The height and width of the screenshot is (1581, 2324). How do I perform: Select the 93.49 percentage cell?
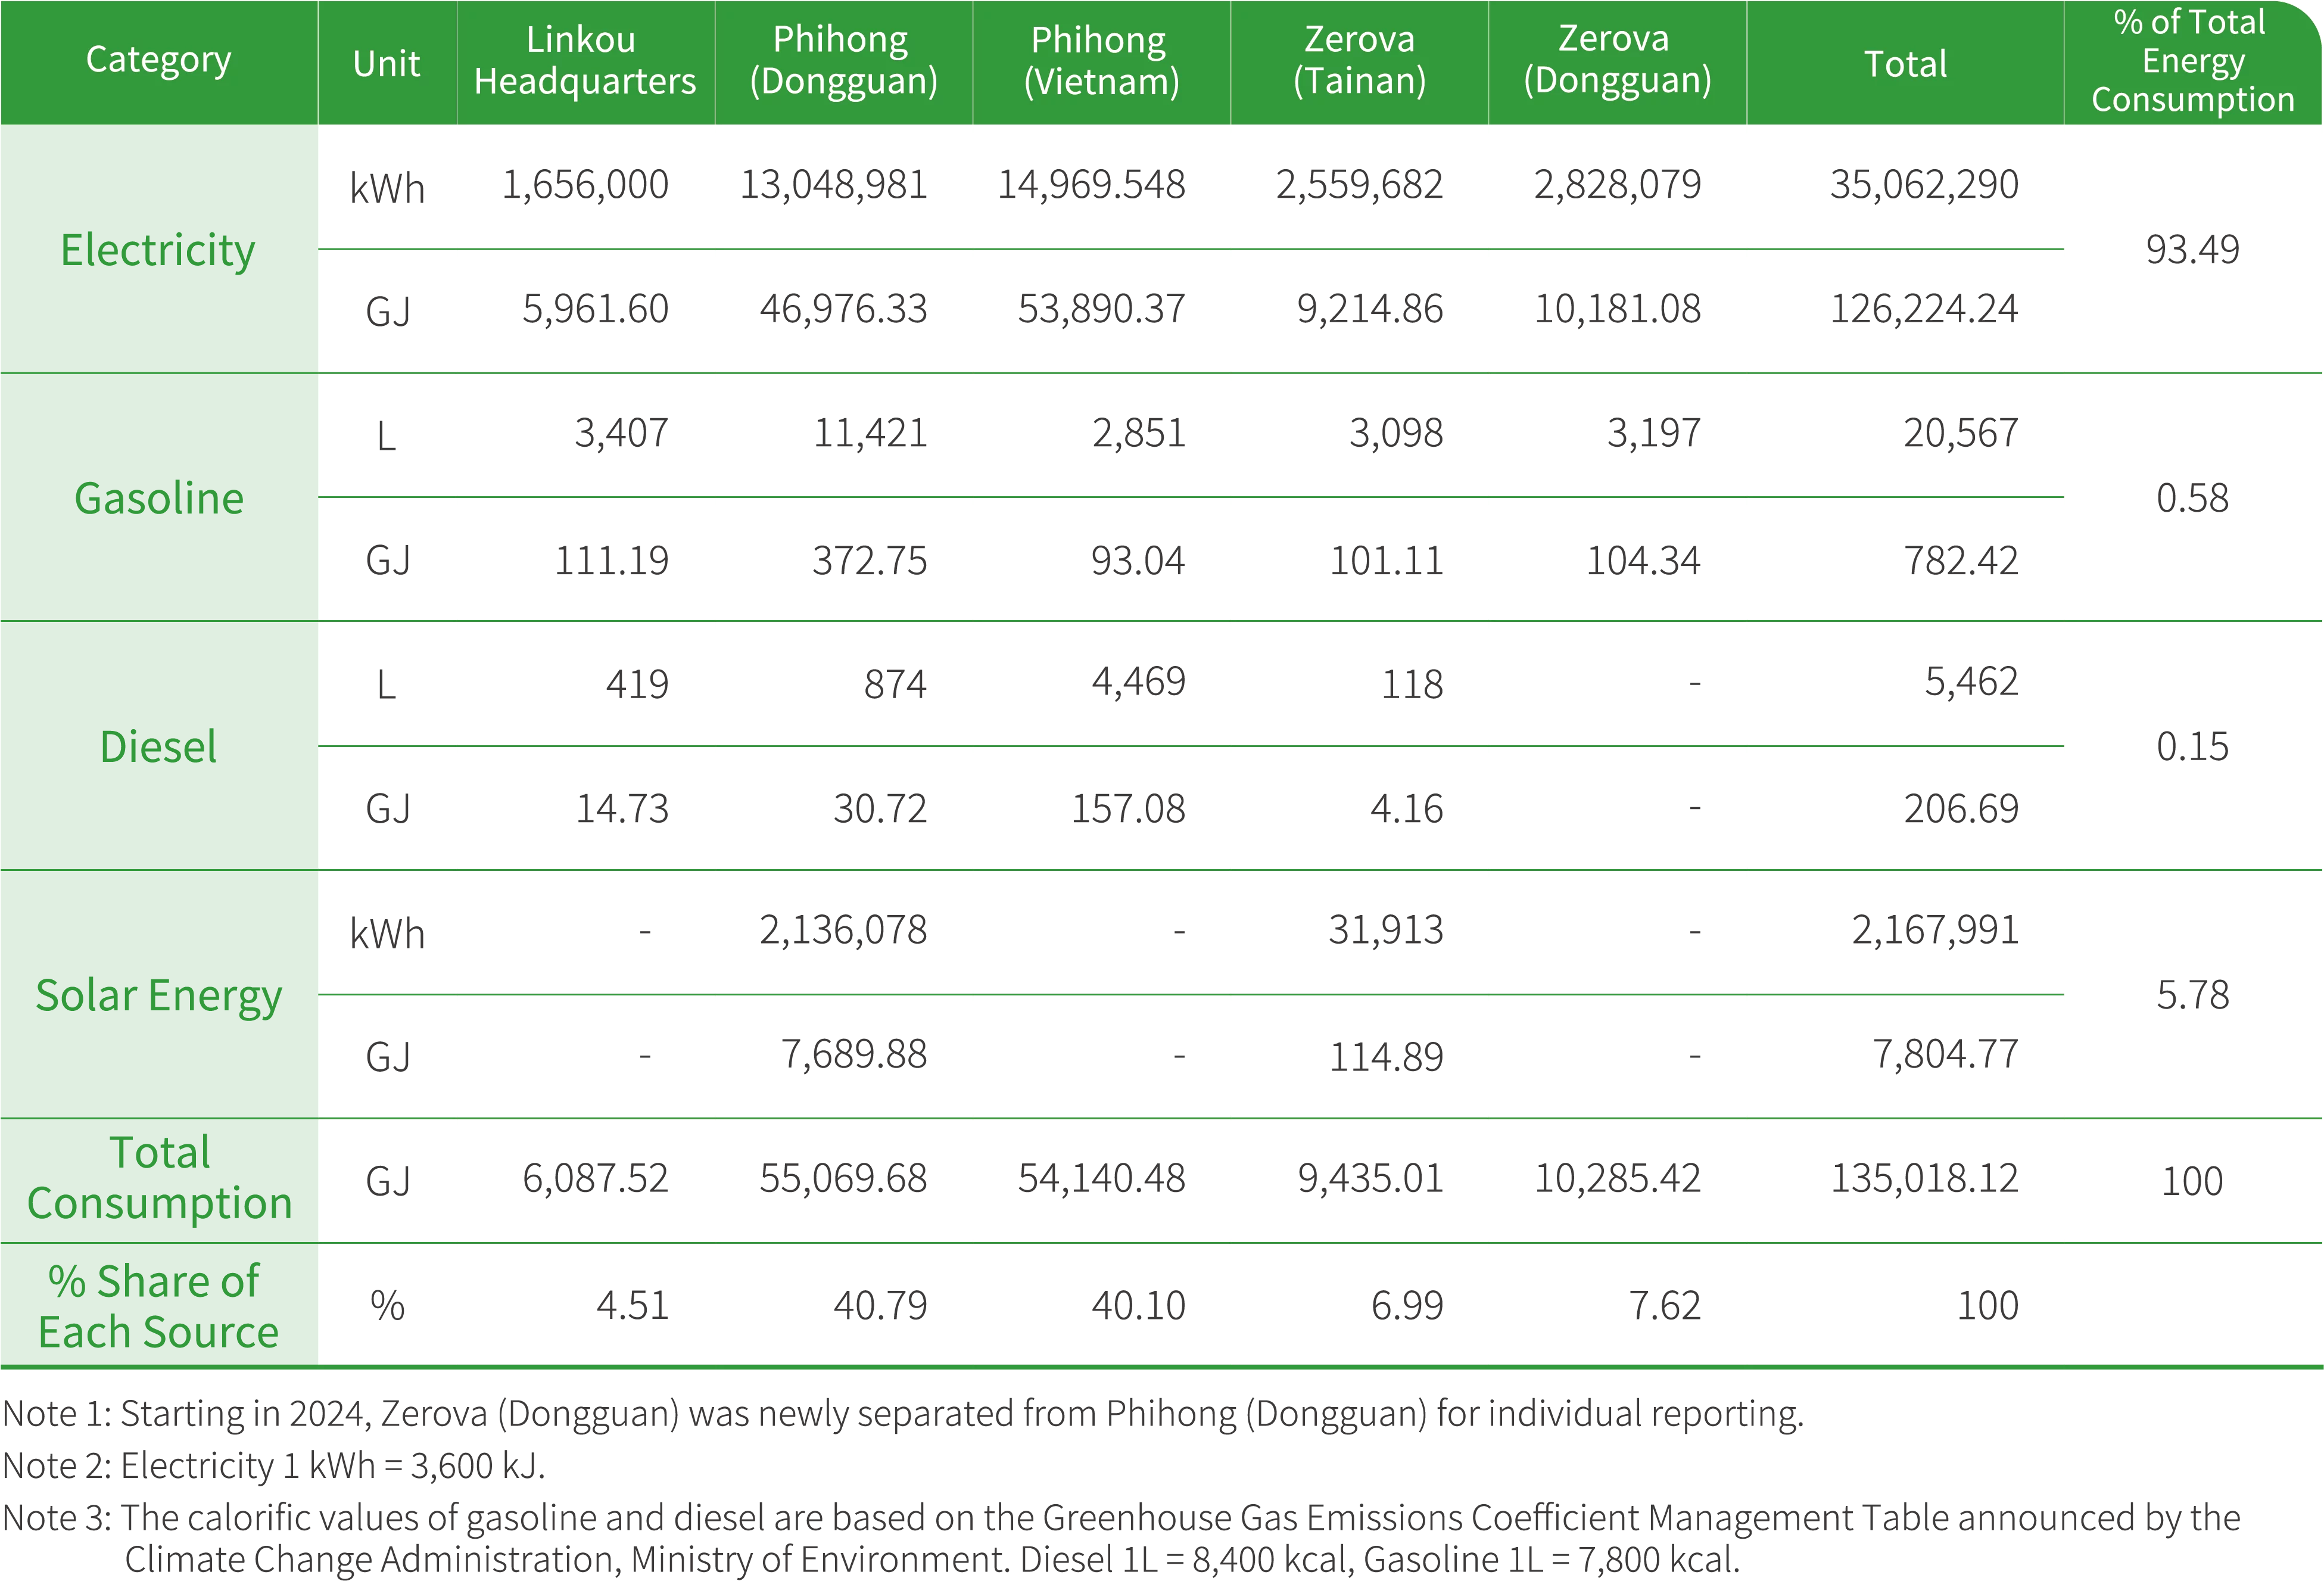(2190, 250)
